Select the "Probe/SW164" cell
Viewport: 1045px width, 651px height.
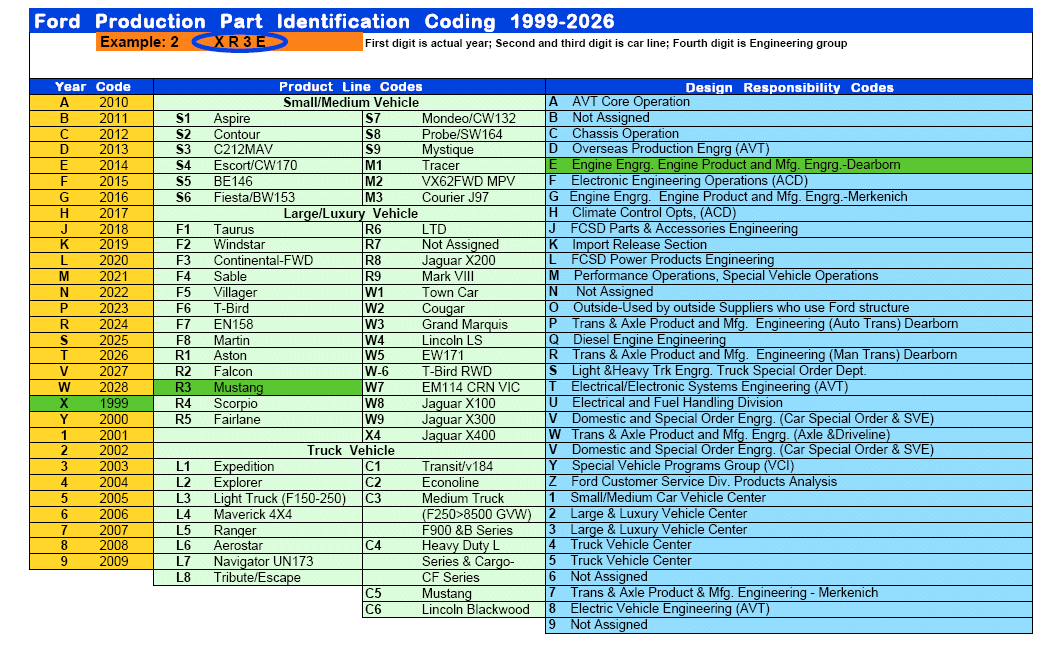click(x=462, y=134)
